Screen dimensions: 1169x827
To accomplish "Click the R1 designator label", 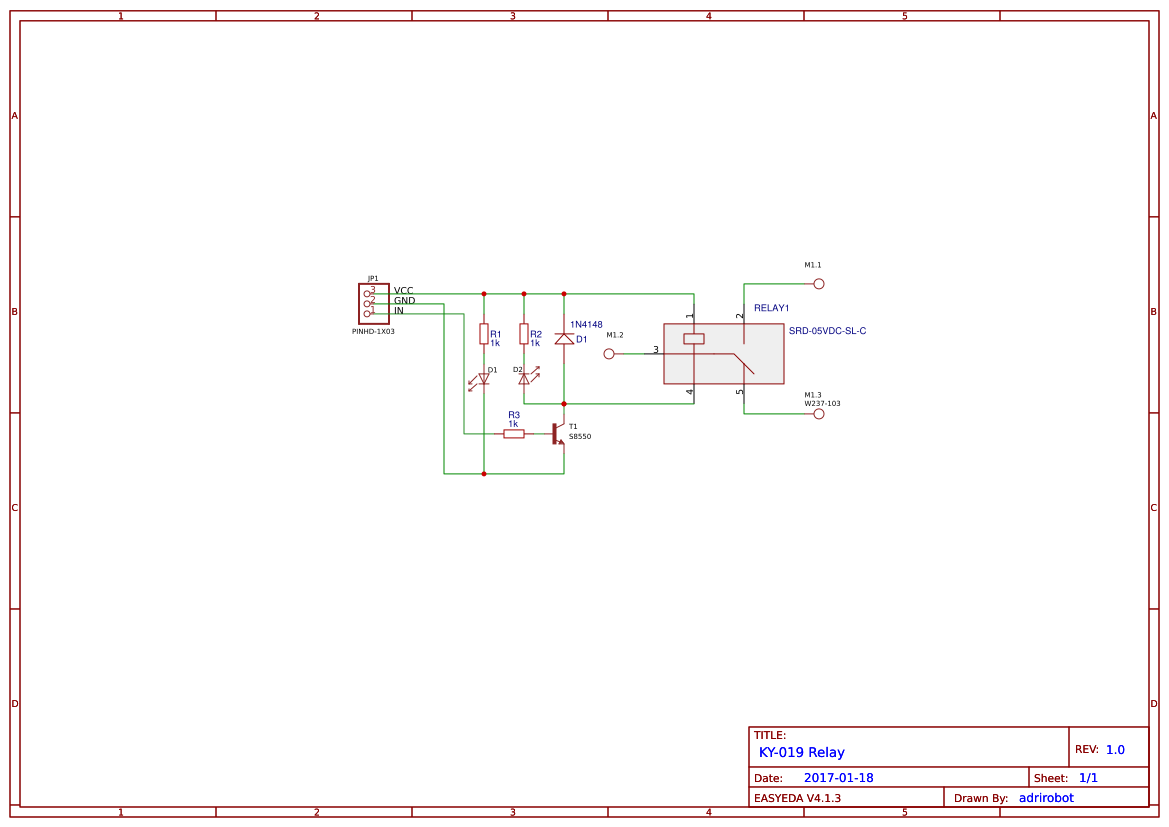I will 496,335.
